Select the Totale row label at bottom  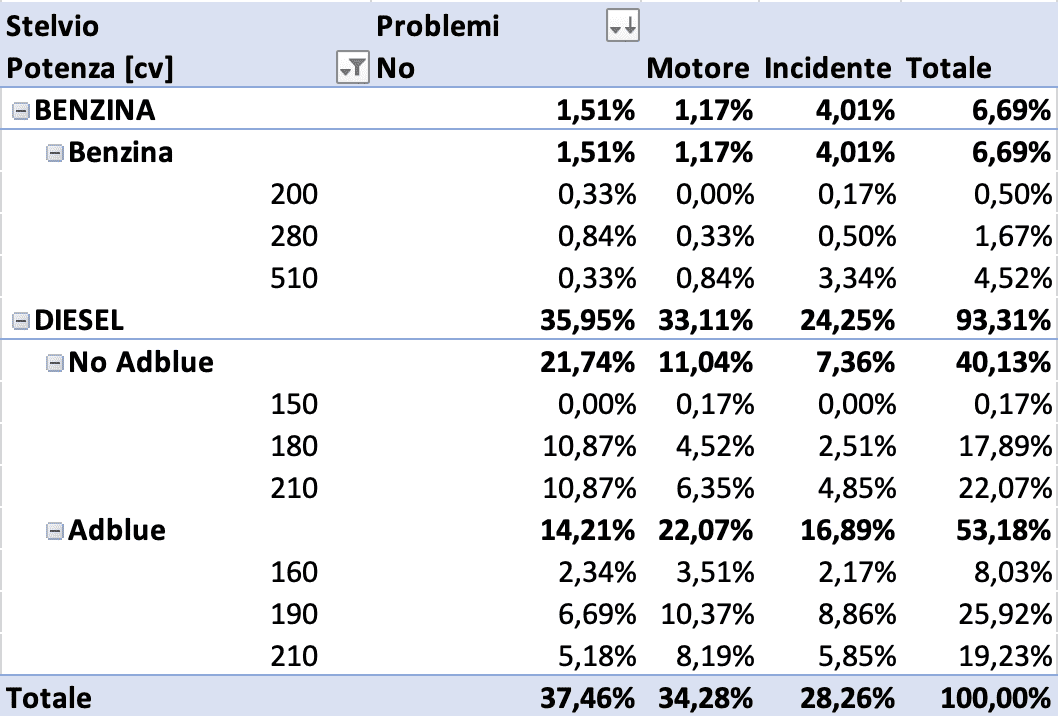(x=49, y=697)
